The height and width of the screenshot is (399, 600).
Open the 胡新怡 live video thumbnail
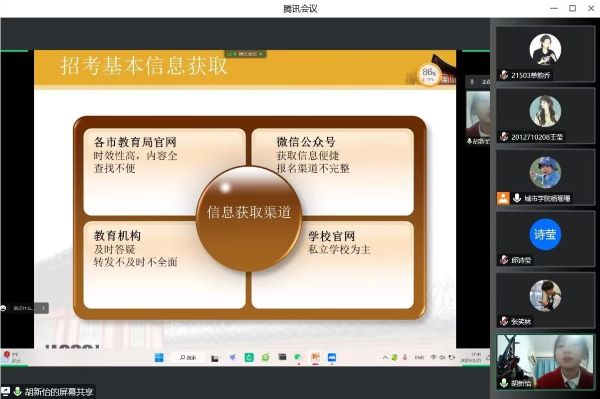545,362
